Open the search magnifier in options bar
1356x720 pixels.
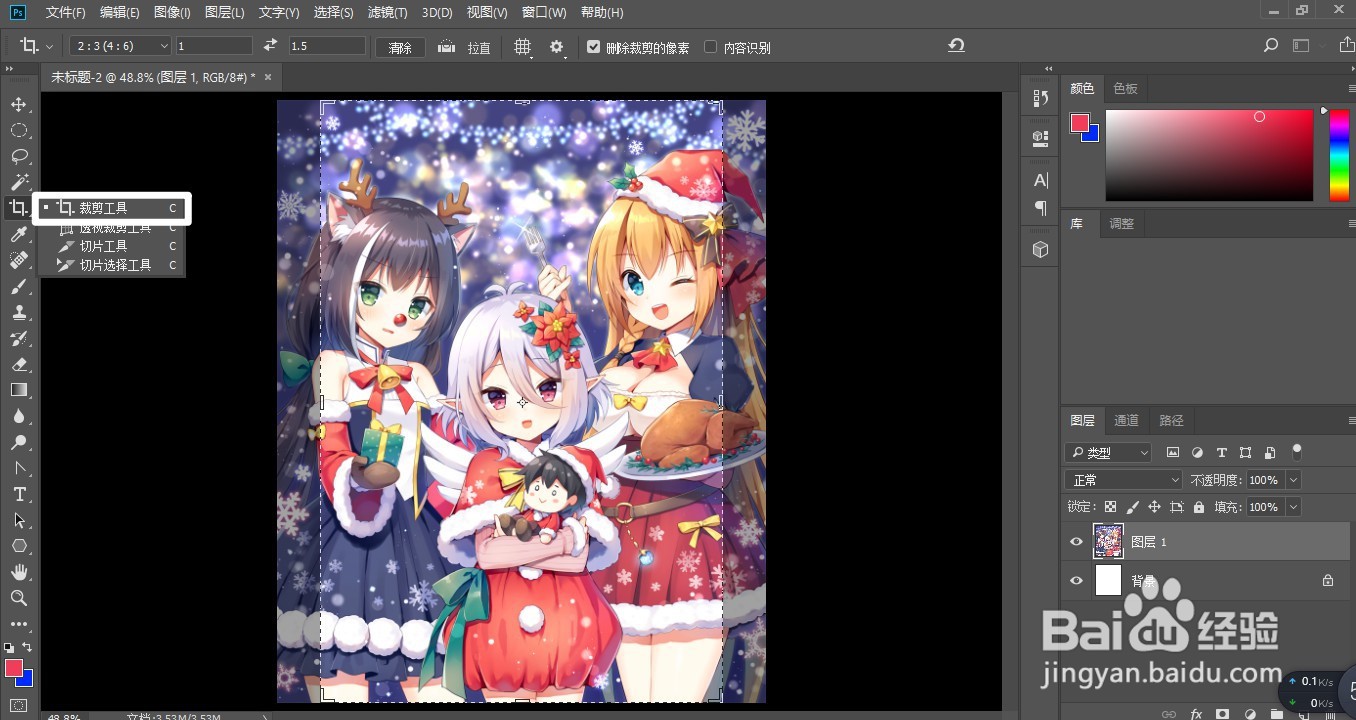point(1271,46)
